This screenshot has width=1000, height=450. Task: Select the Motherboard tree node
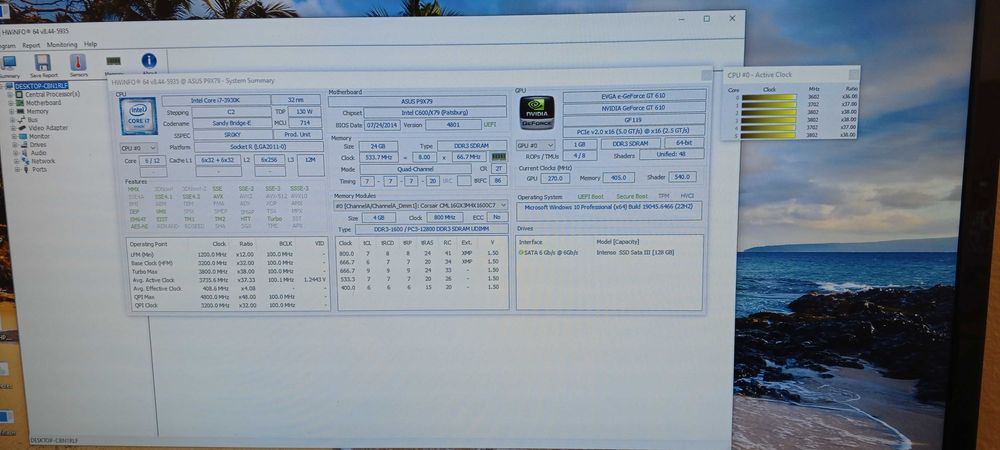click(43, 103)
